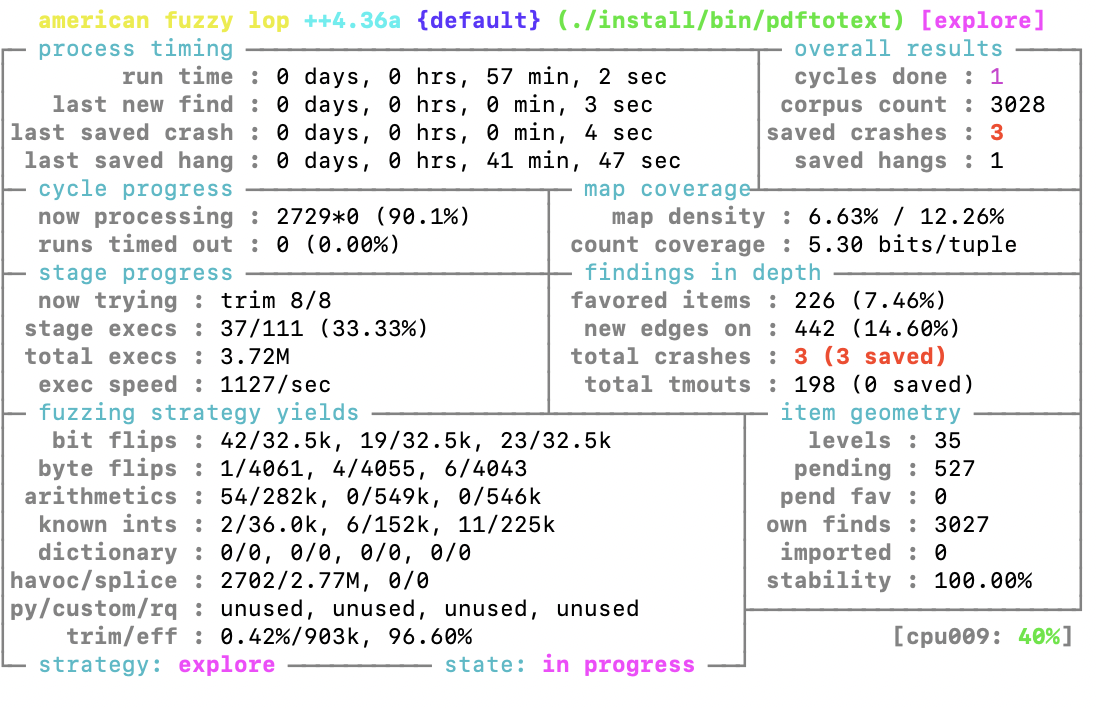Click the "findings in depth" section heading

click(702, 273)
